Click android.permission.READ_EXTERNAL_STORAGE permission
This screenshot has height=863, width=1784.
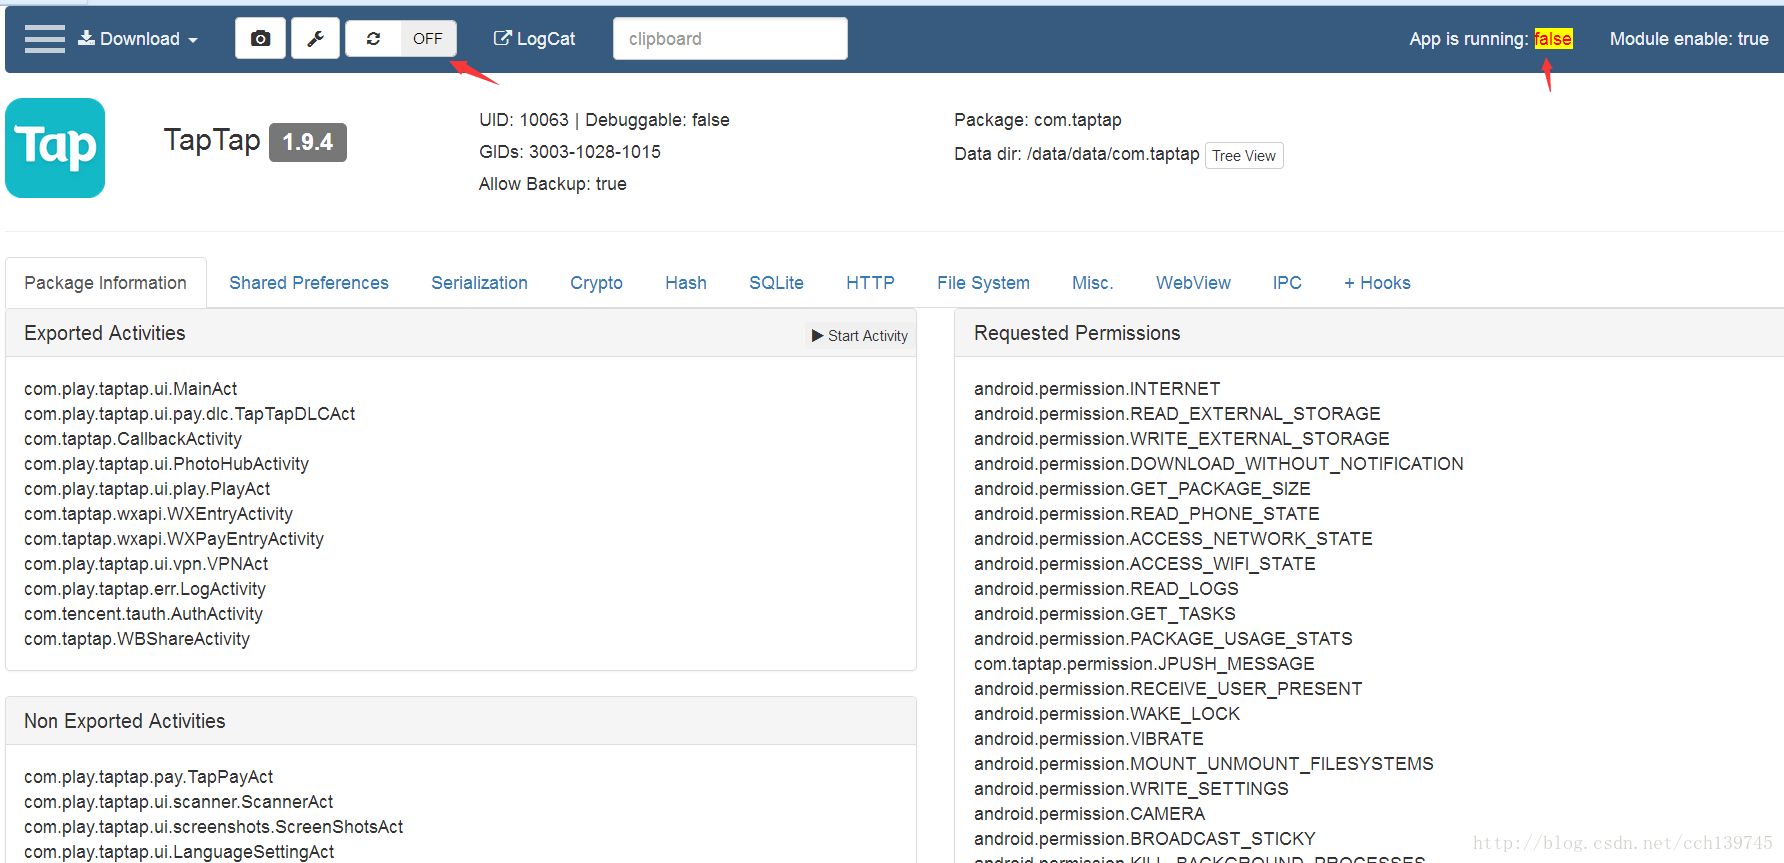click(1177, 414)
